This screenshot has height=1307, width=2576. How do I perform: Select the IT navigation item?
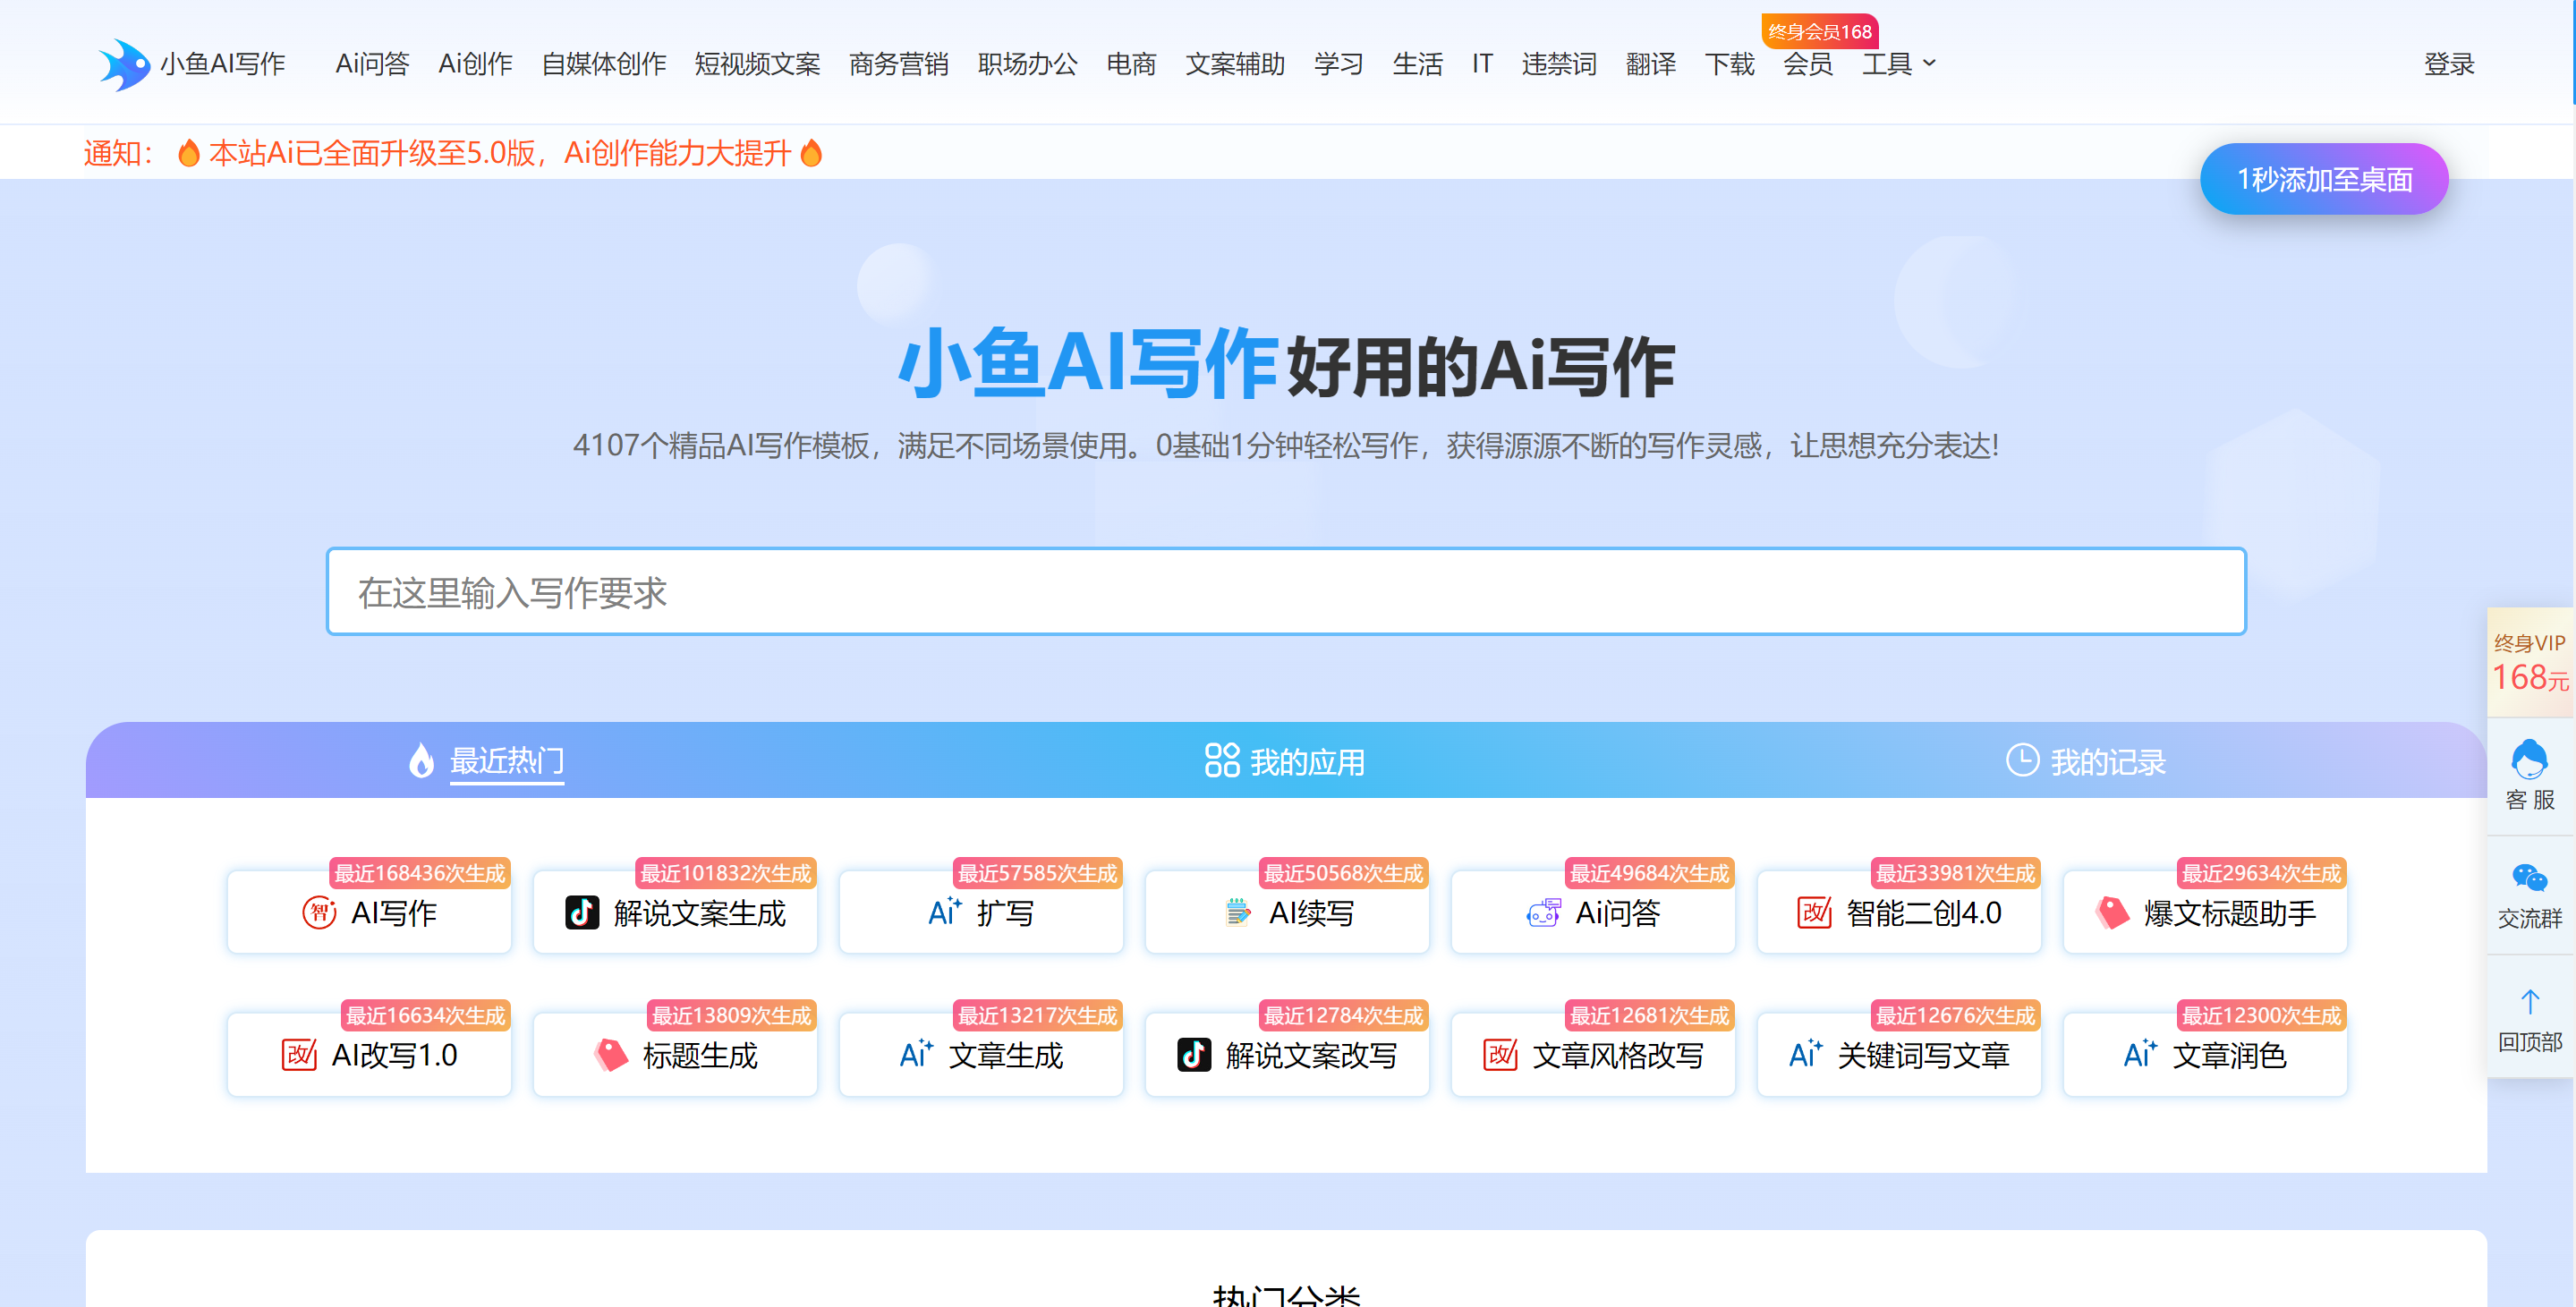click(1482, 64)
